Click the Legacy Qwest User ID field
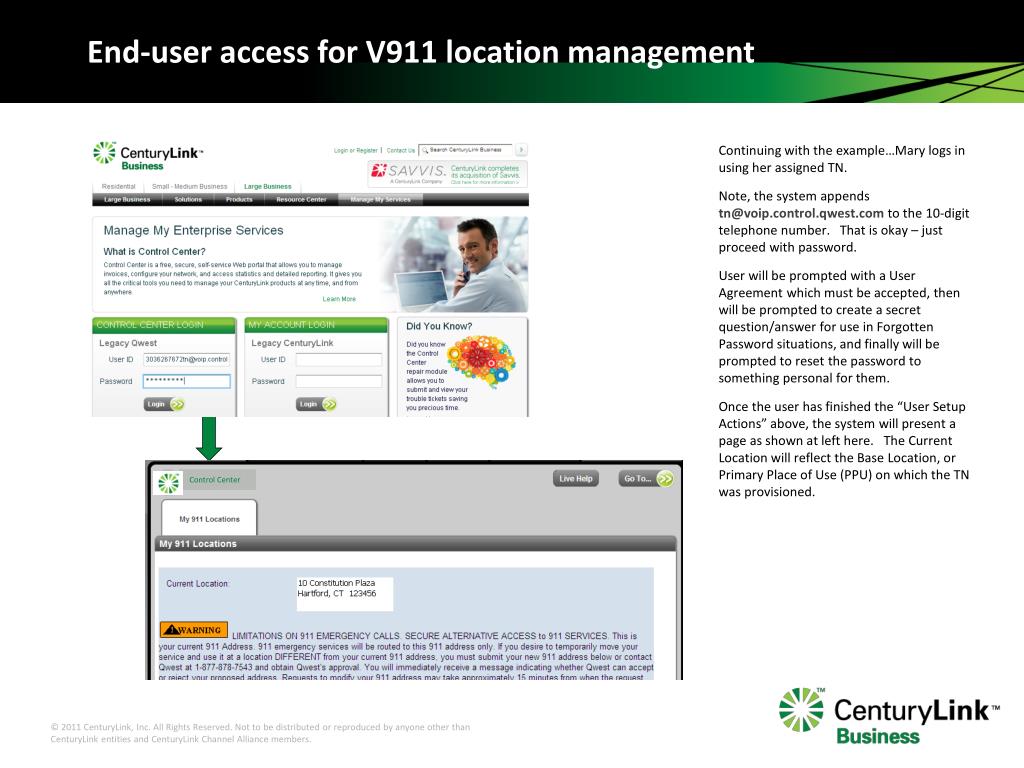Screen dimensions: 1024x768 (x=187, y=359)
